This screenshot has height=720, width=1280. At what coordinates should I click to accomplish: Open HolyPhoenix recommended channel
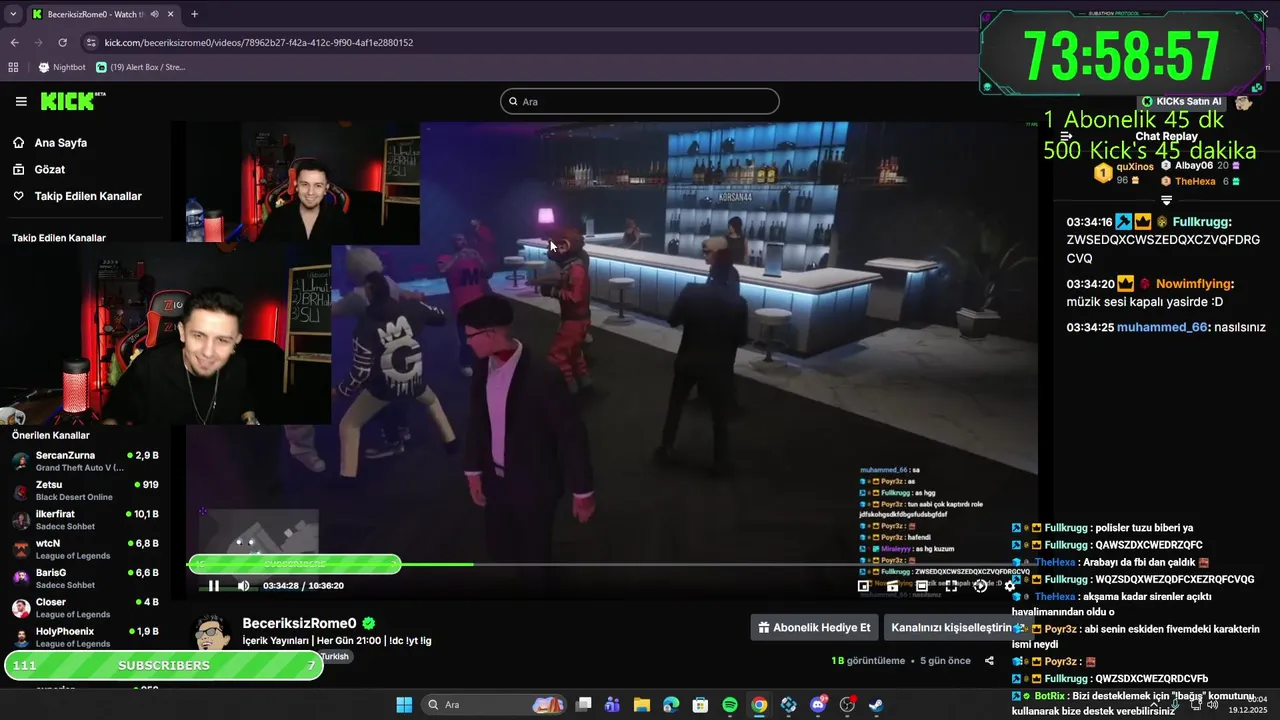[86, 637]
